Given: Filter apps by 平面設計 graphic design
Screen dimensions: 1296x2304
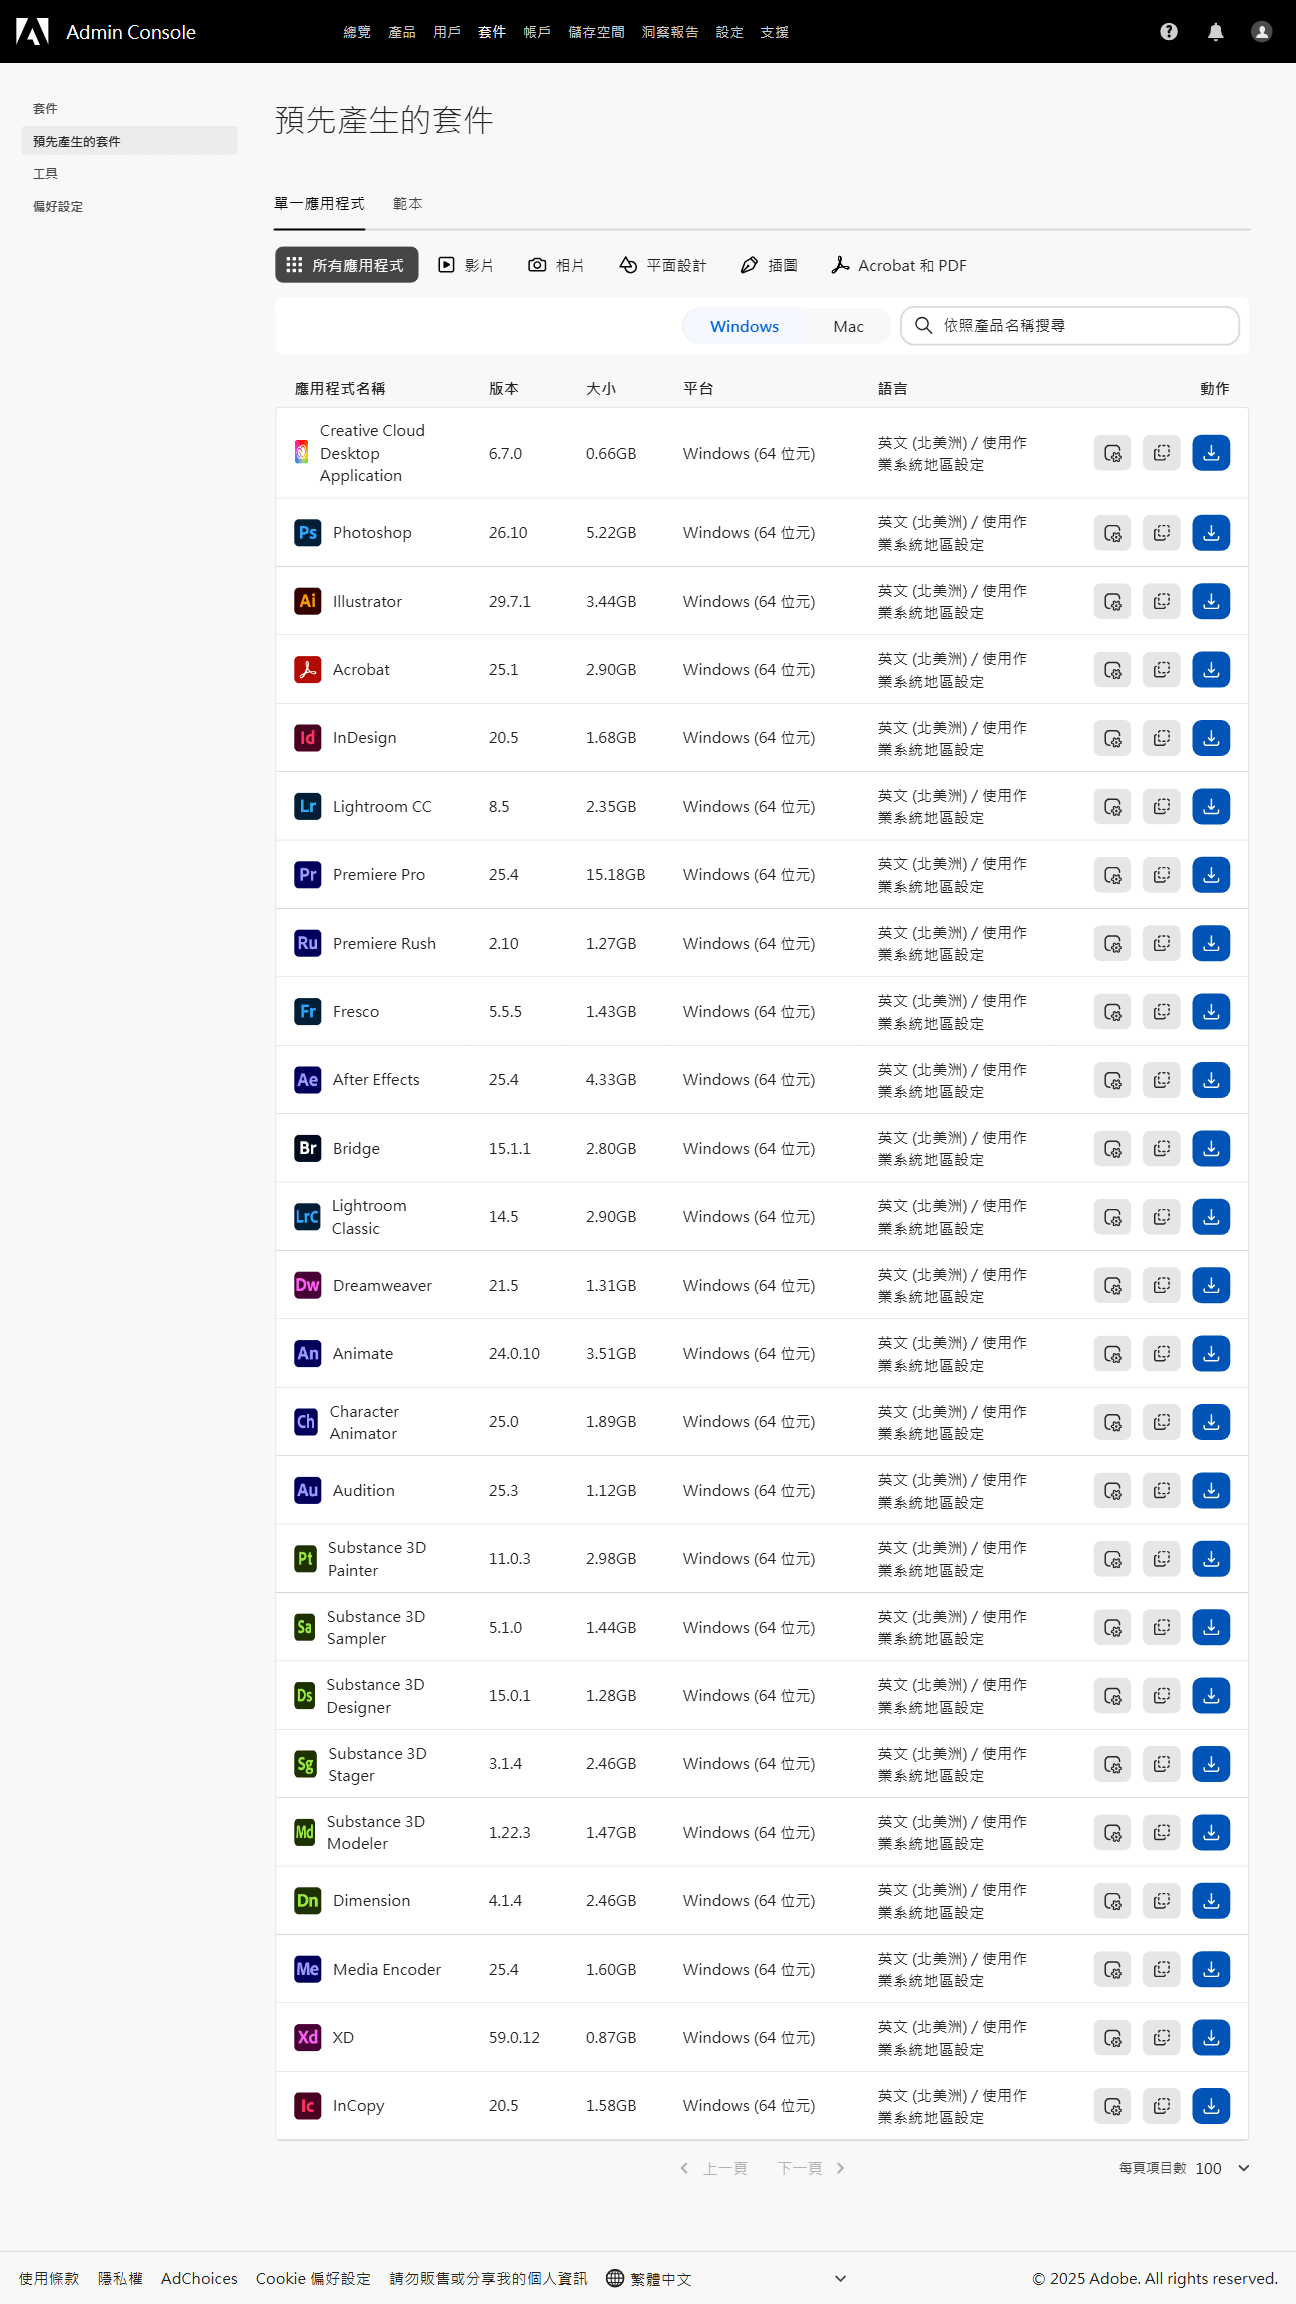Looking at the screenshot, I should click(x=662, y=265).
